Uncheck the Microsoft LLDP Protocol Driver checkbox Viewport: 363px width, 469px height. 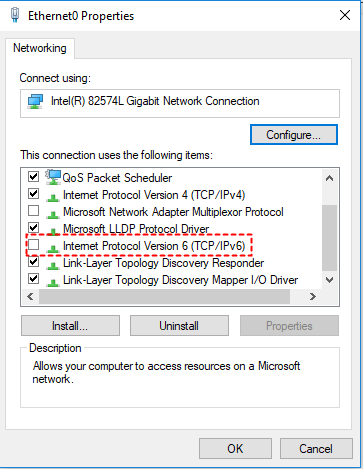tap(33, 228)
